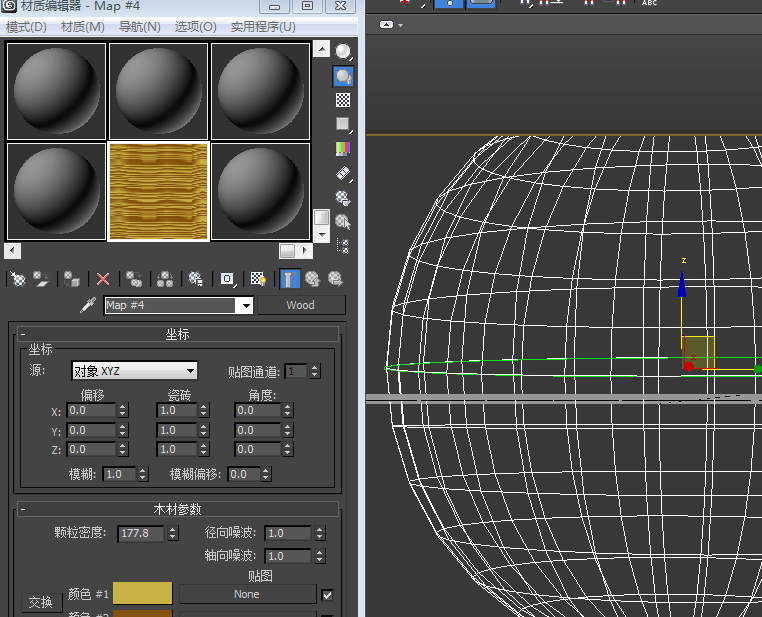
Task: Click the Make Unique icon
Action: (x=165, y=279)
